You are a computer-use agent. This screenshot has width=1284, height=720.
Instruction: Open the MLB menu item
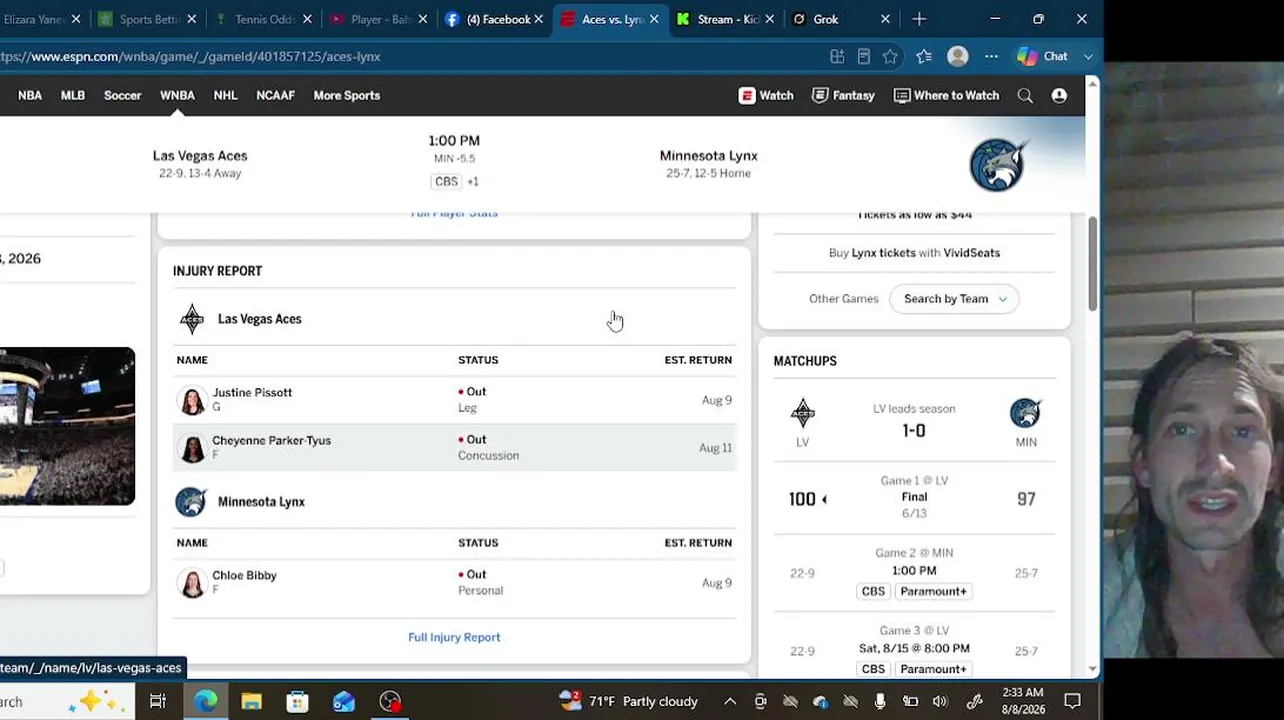pos(73,96)
